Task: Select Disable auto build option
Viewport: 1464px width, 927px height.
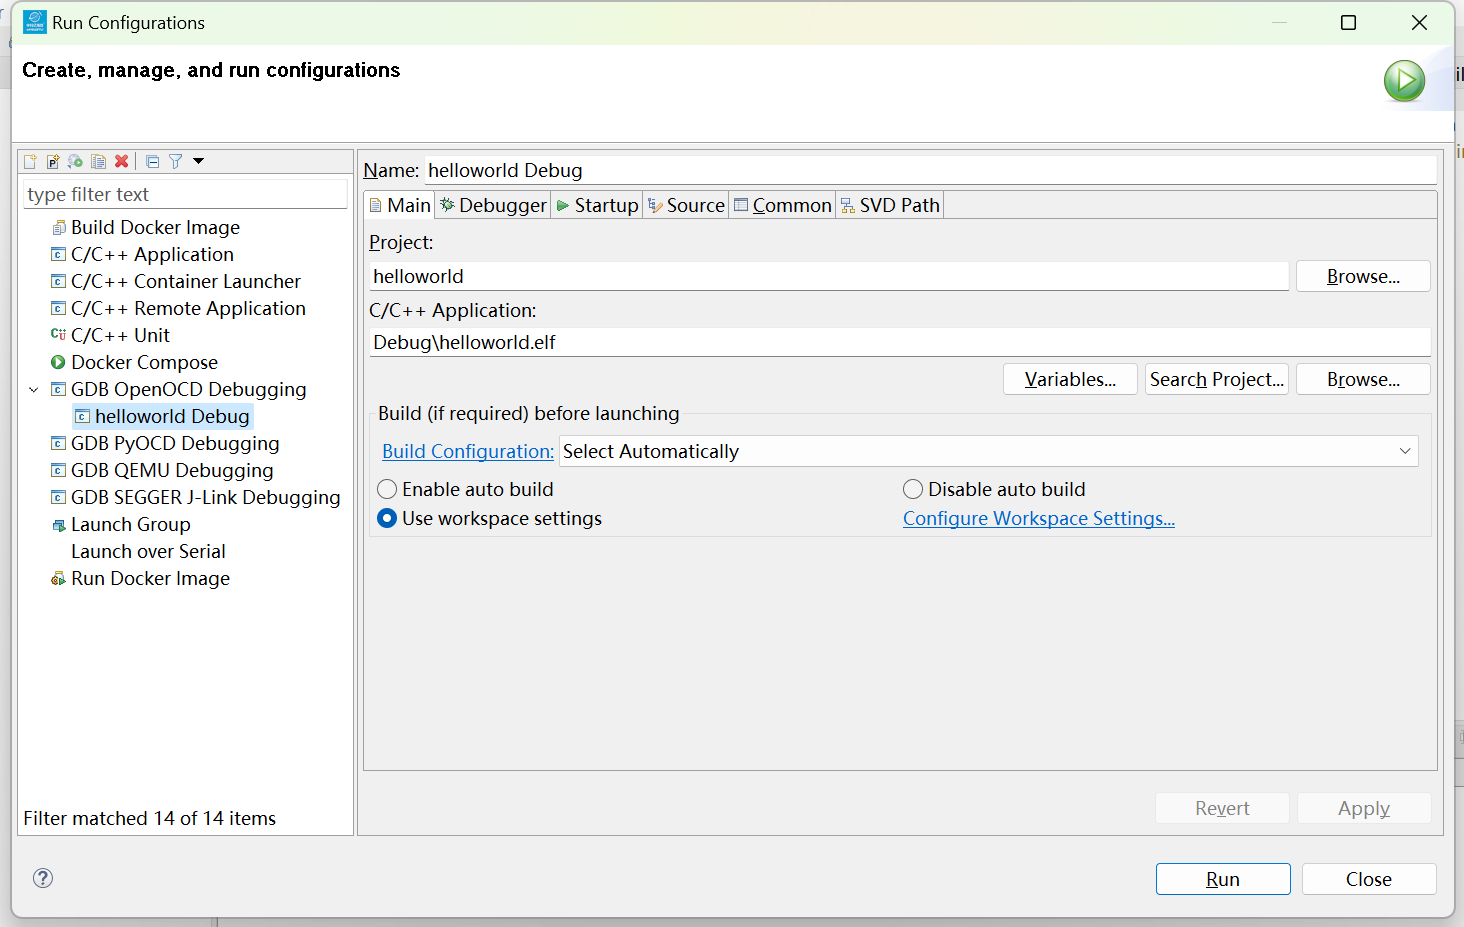Action: [x=913, y=489]
